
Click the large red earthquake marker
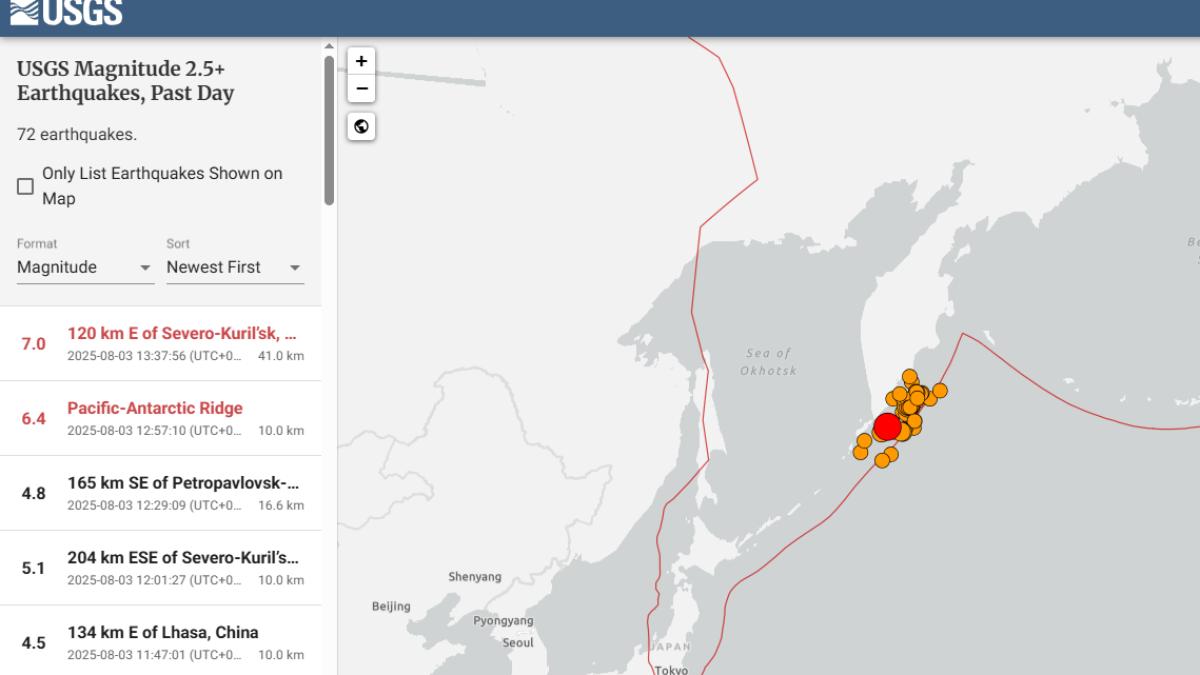[887, 427]
